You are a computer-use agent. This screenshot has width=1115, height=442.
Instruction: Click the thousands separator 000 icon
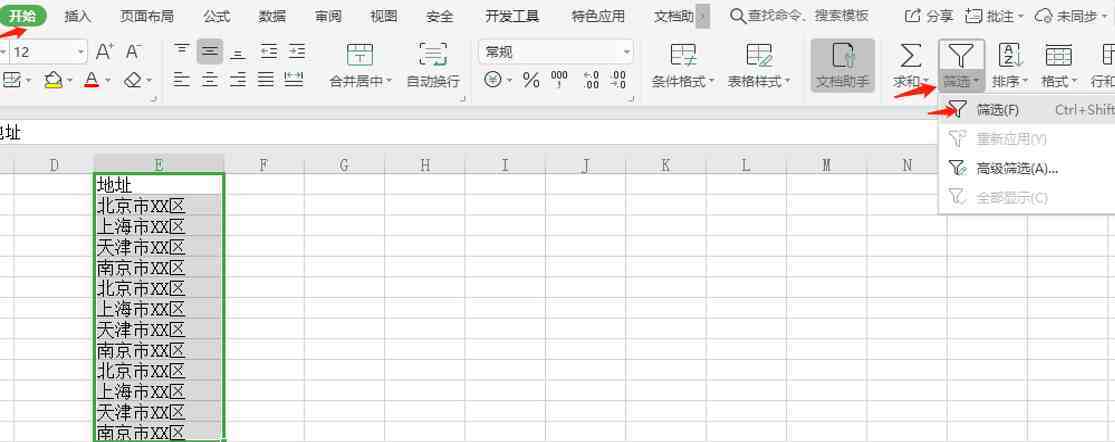click(x=560, y=80)
